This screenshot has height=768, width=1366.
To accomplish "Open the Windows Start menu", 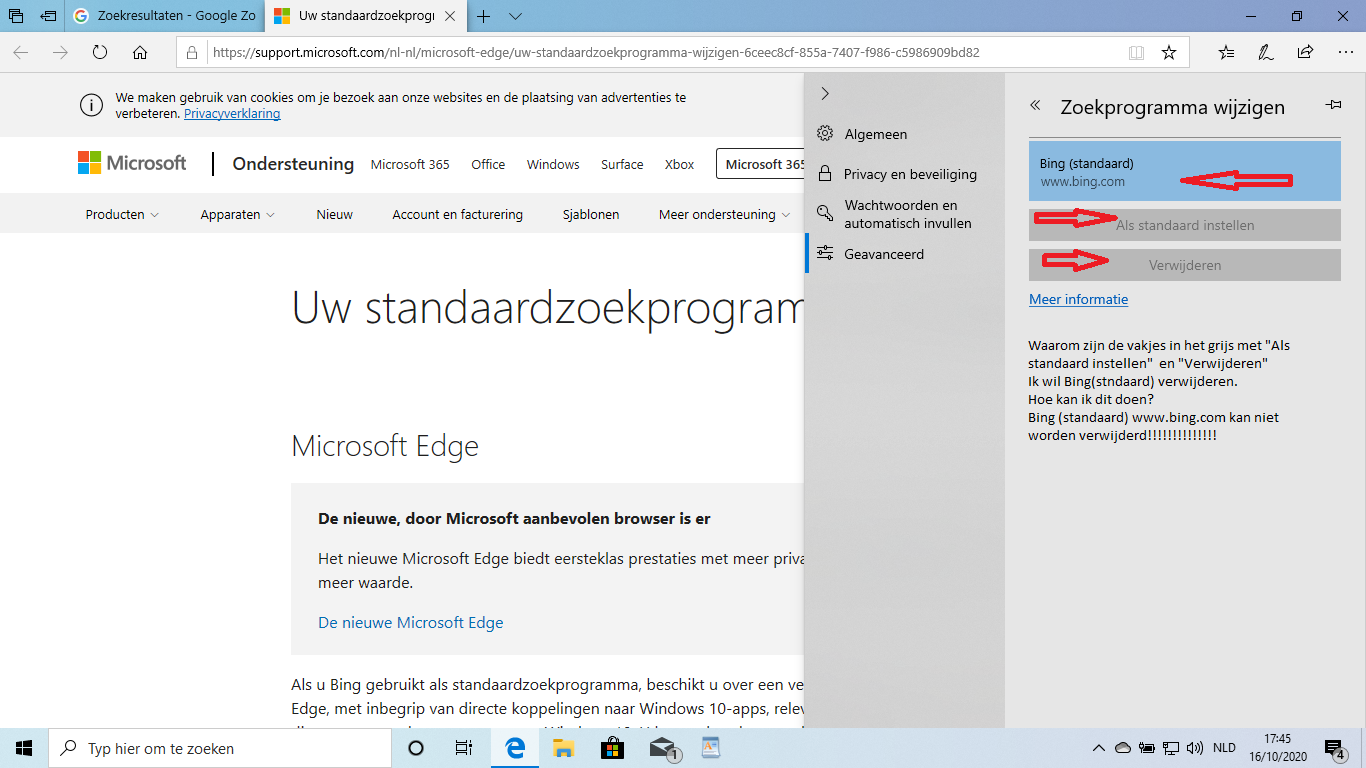I will (24, 748).
